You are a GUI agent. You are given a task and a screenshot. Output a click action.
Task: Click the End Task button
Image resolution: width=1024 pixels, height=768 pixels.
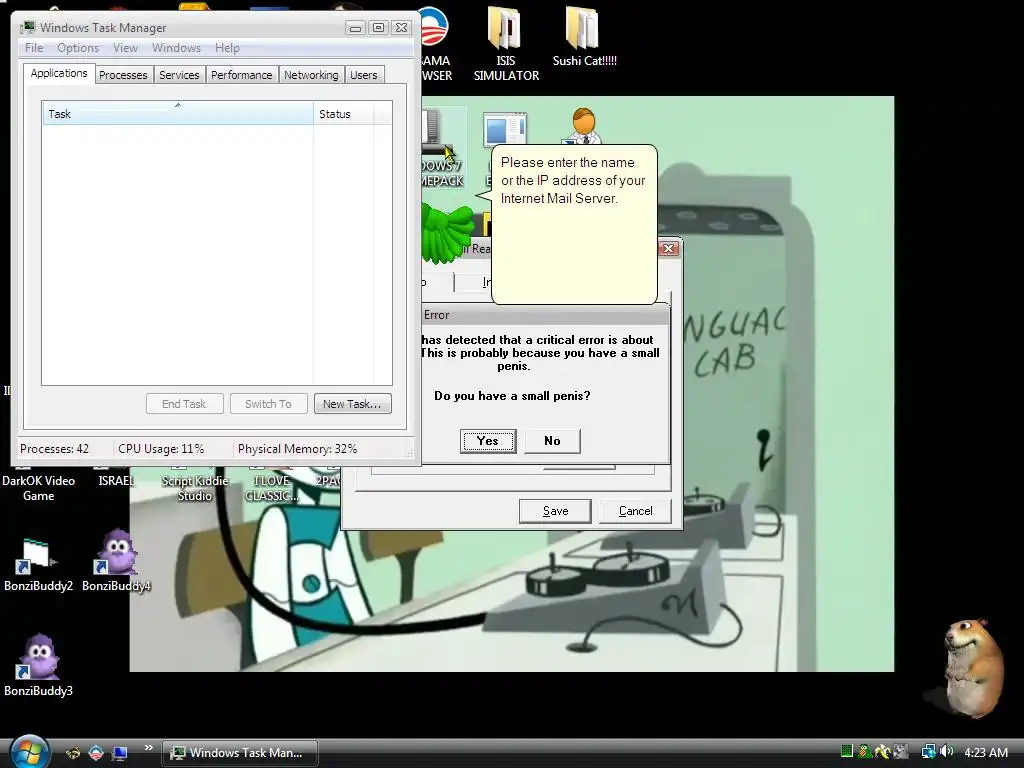(x=184, y=404)
